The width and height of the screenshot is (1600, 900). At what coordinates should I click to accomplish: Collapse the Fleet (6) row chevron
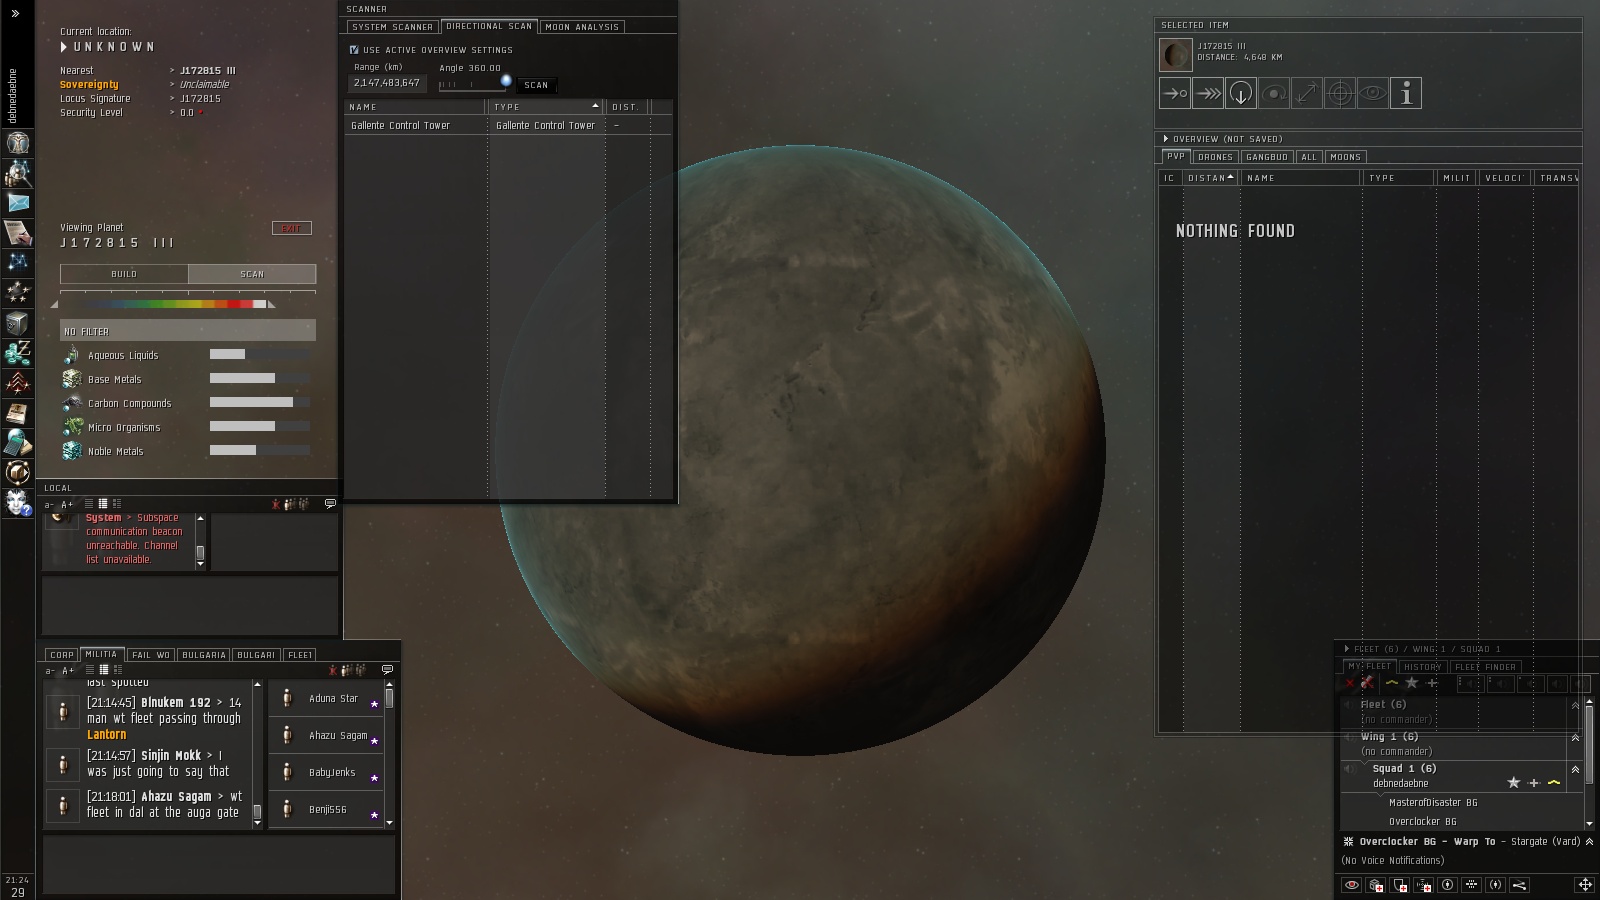point(1576,705)
